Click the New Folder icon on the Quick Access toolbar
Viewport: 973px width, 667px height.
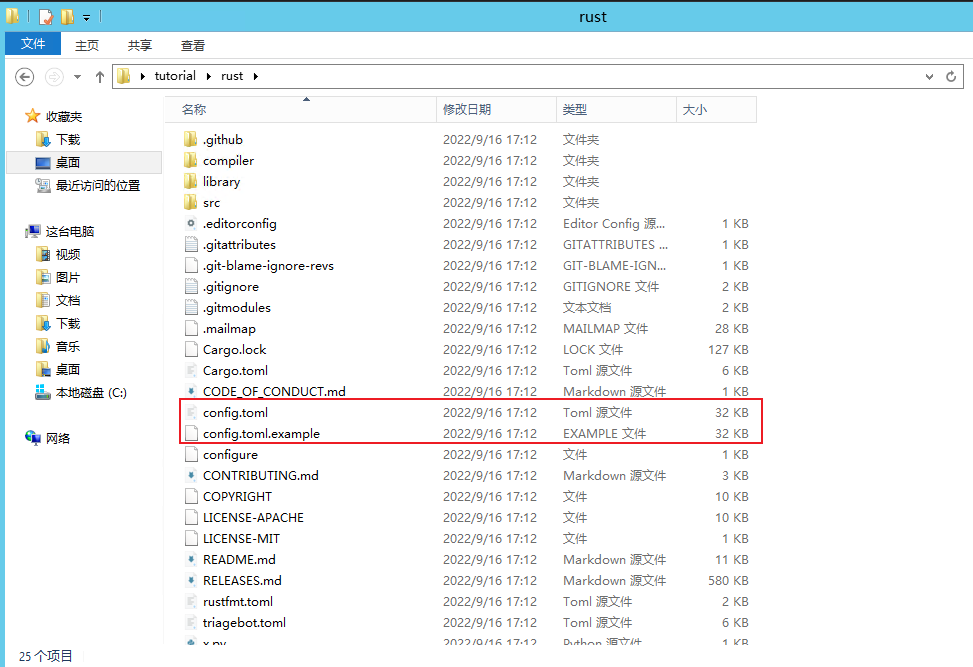[x=66, y=16]
